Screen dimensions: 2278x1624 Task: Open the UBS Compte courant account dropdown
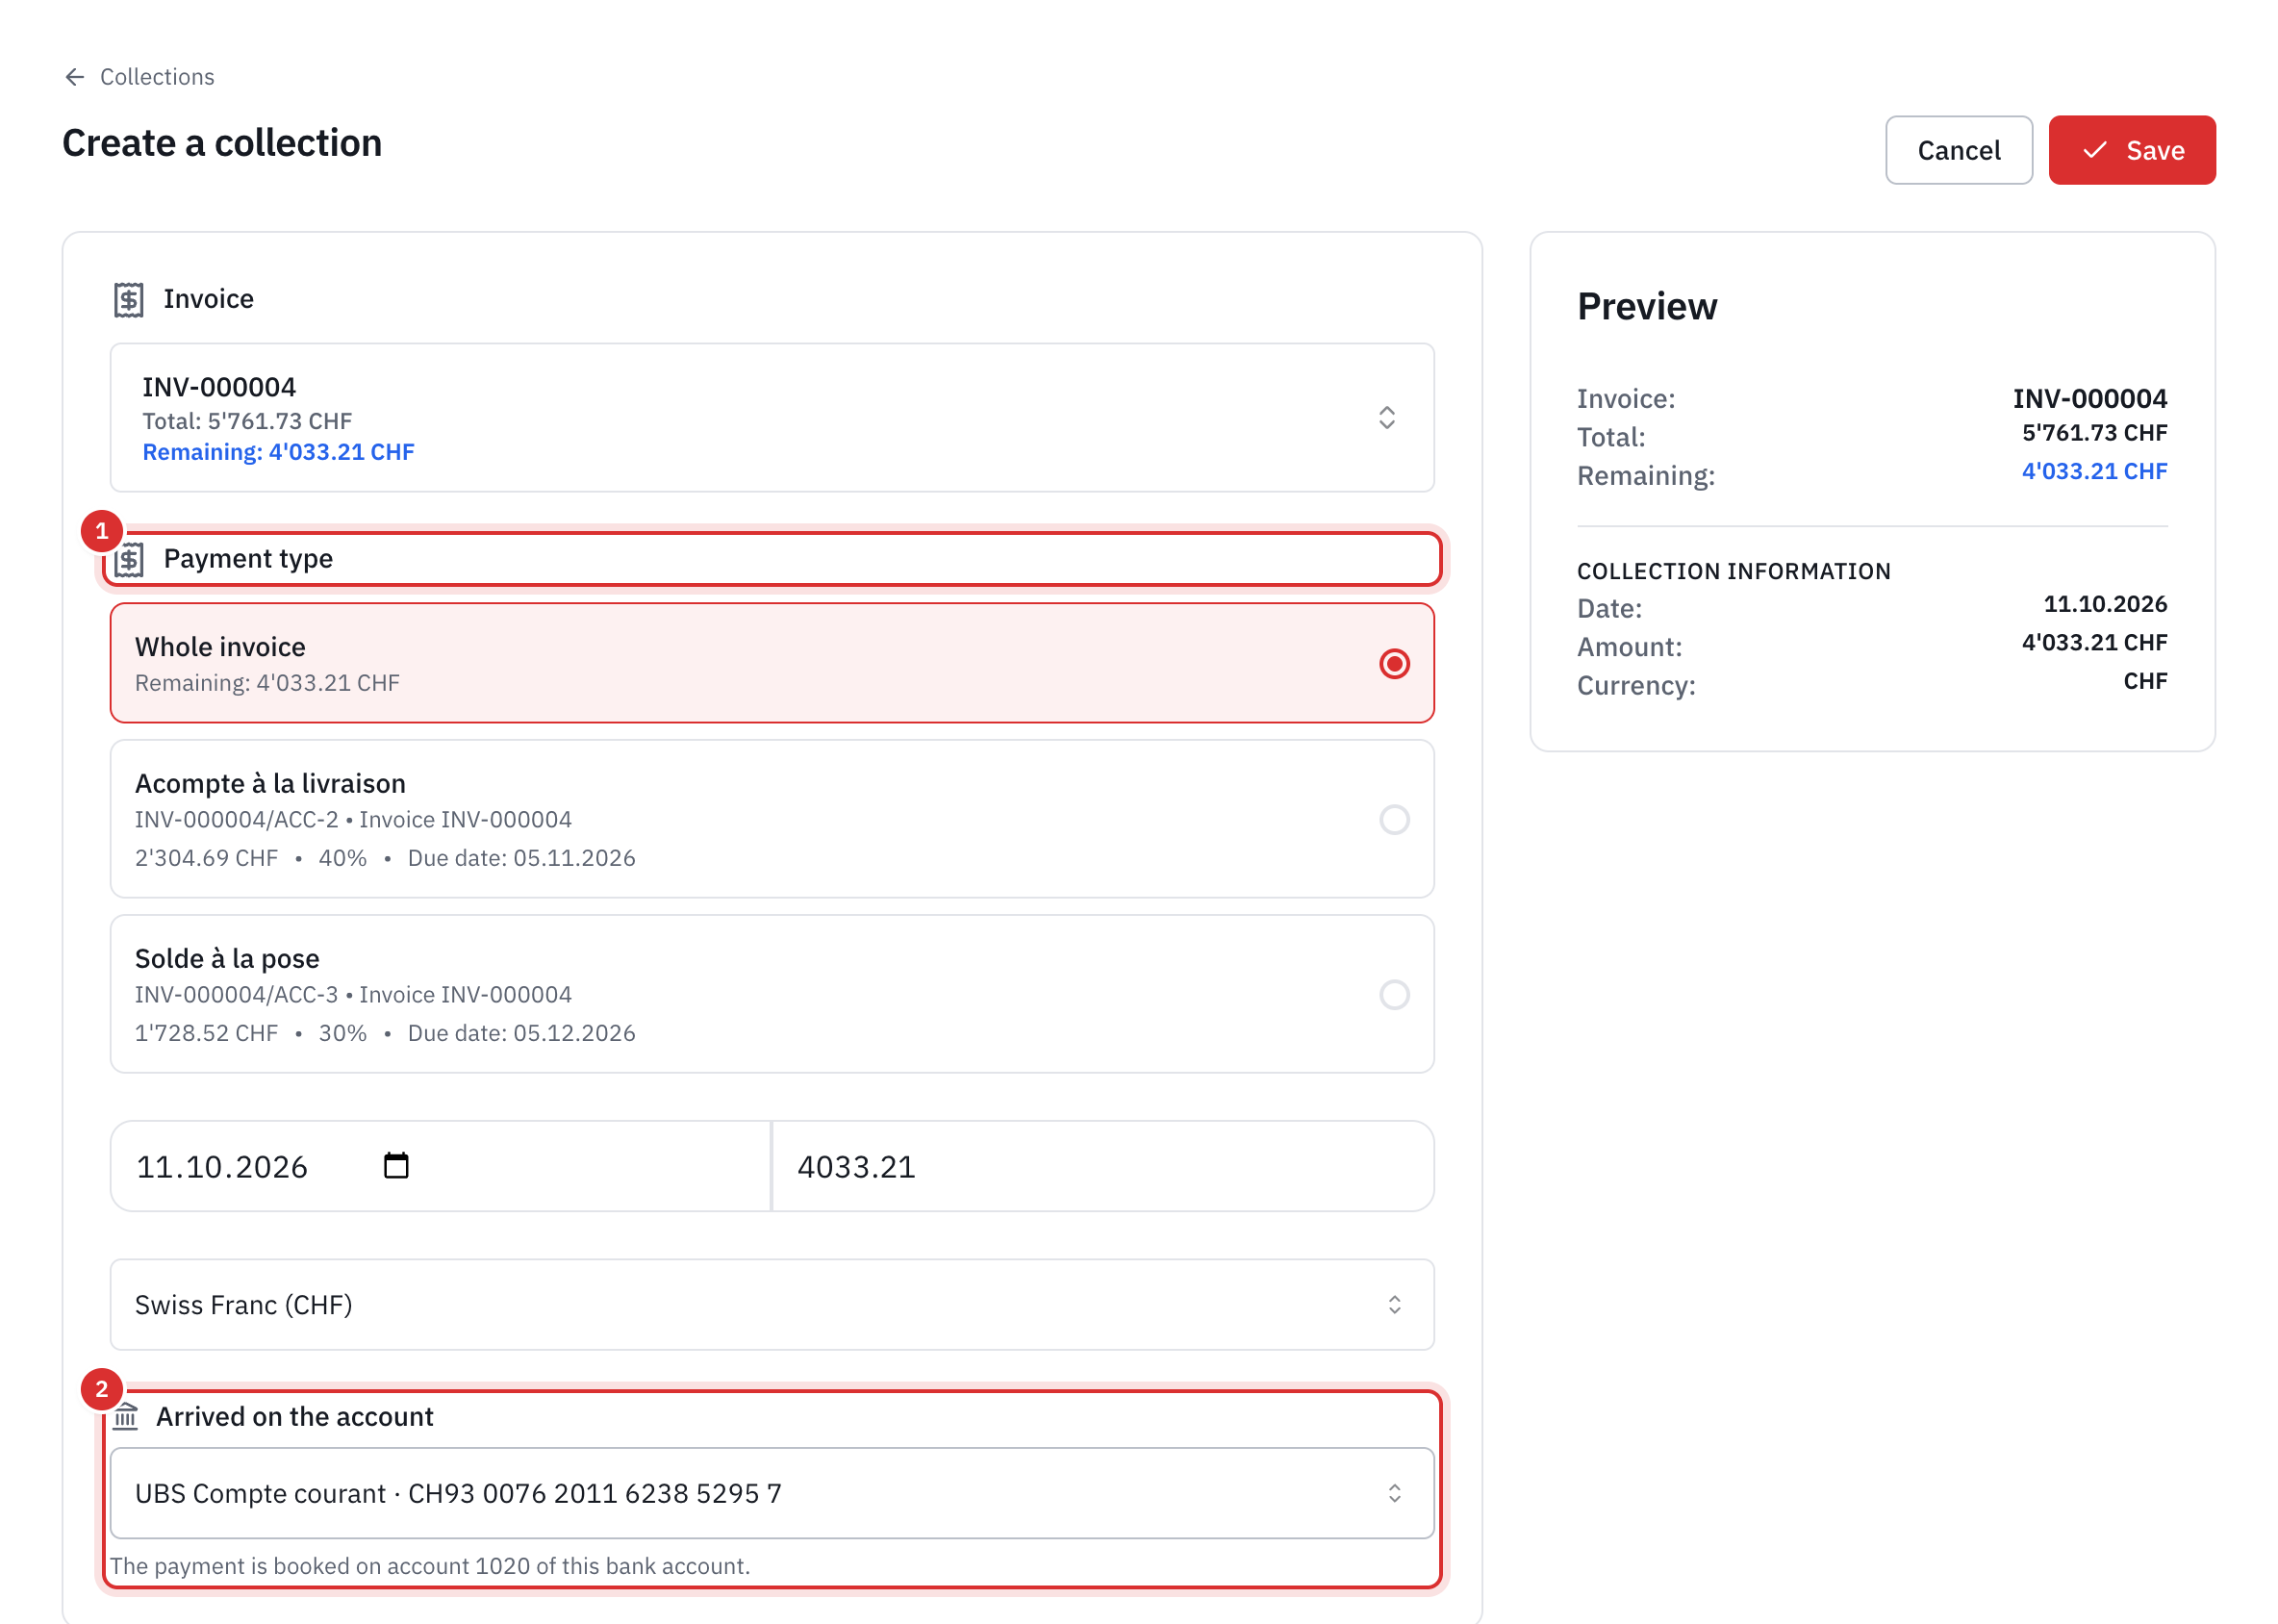(x=772, y=1493)
